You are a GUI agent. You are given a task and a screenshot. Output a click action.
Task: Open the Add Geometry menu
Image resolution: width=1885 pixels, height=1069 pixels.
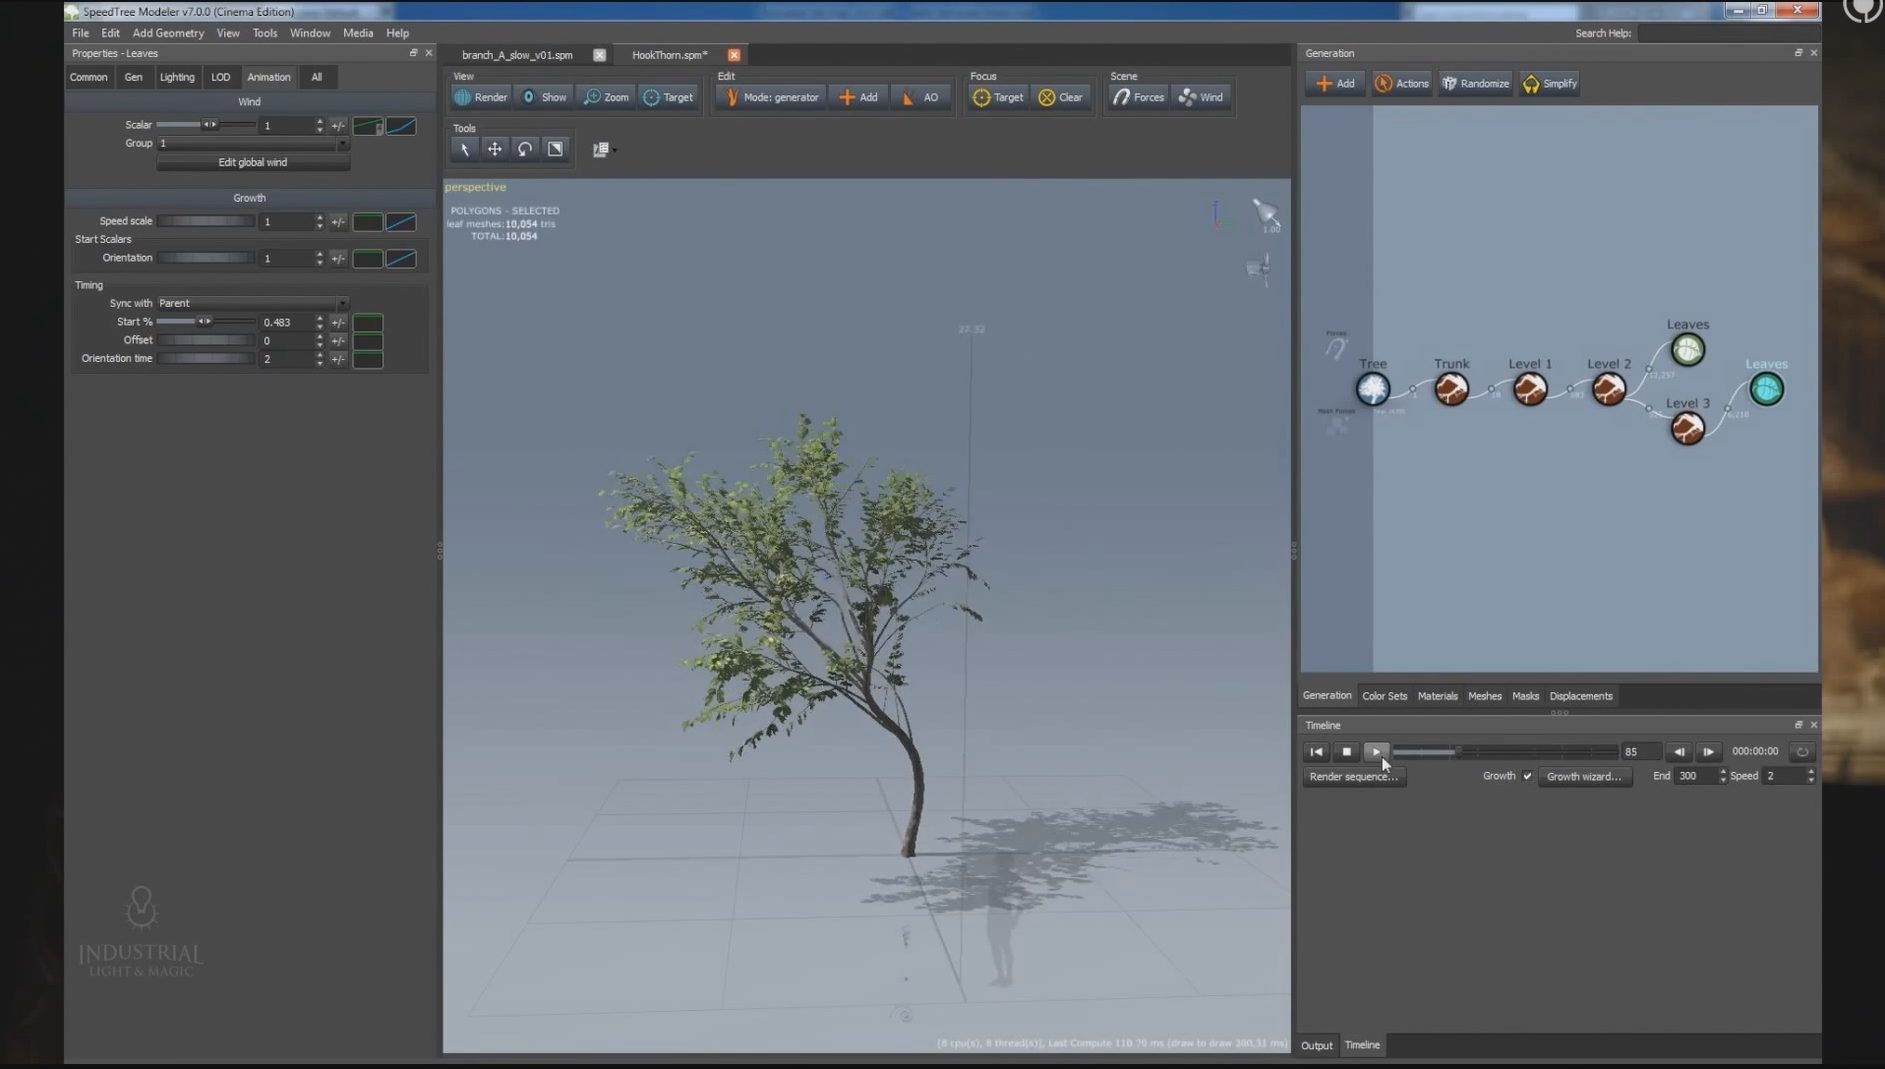pos(168,33)
